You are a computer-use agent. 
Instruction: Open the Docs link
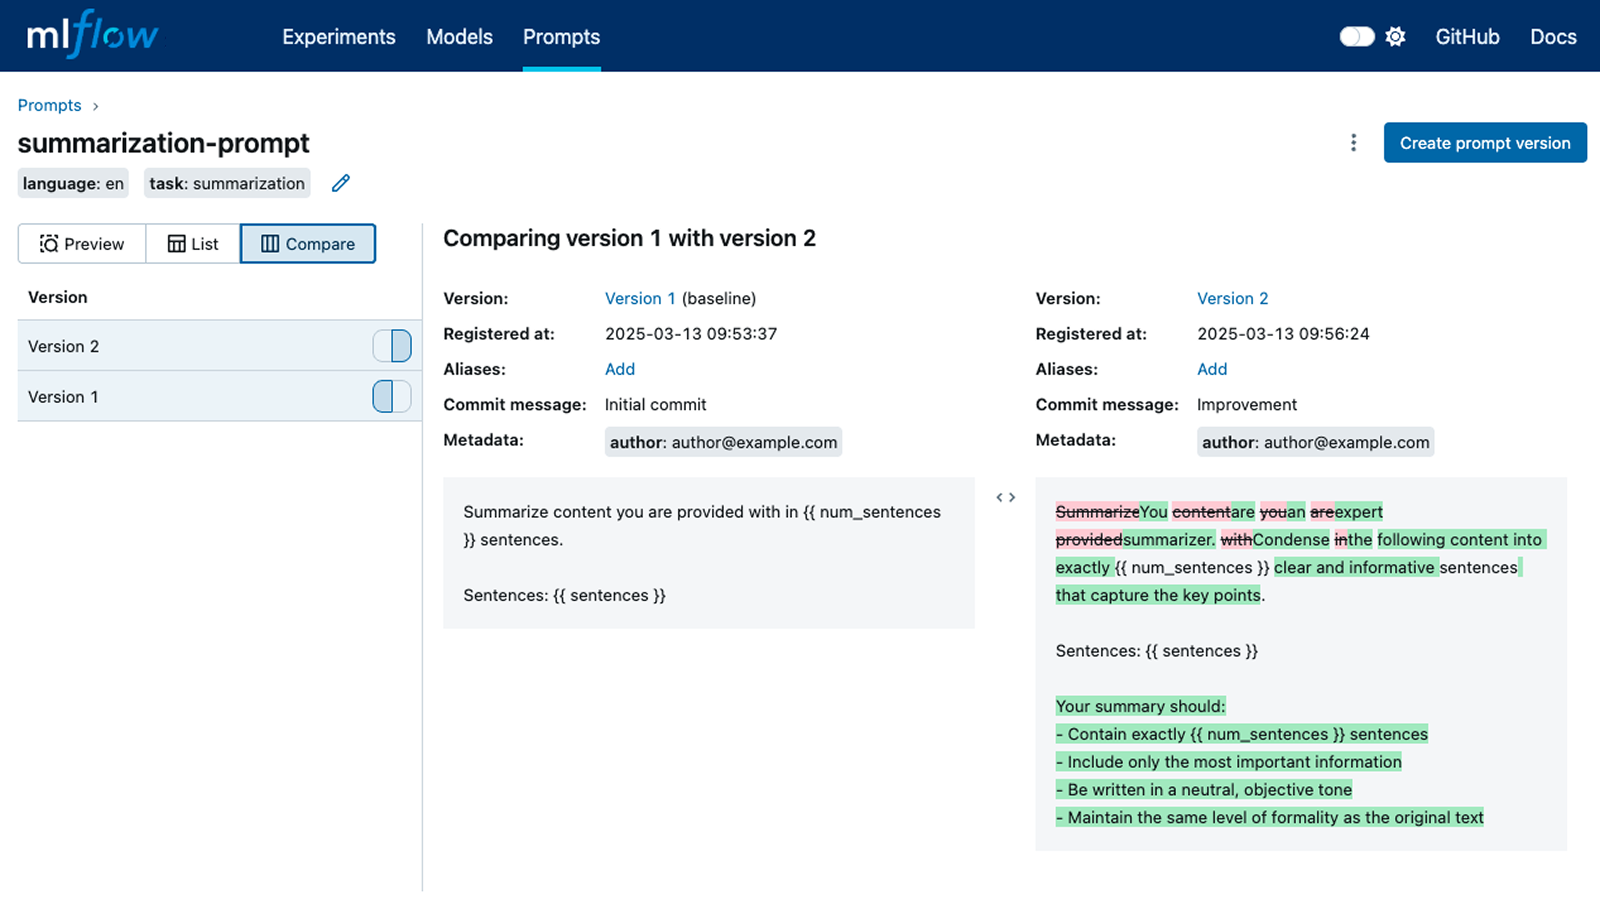1551,36
